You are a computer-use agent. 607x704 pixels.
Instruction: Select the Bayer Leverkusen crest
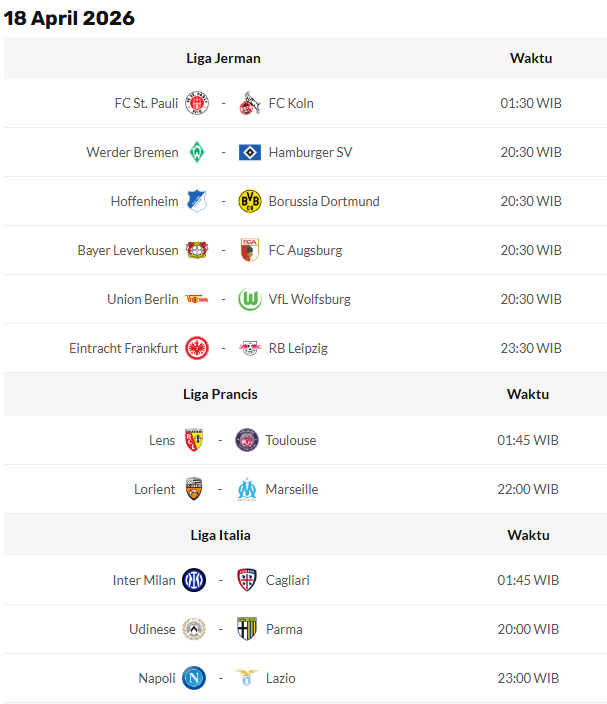coord(197,250)
